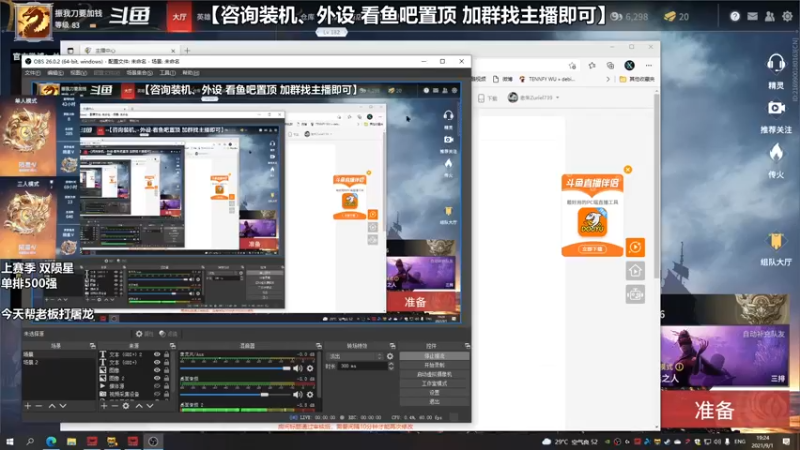Pop out the 混音器 dock panel icon
Screen dimensions: 800x450
(x=318, y=345)
